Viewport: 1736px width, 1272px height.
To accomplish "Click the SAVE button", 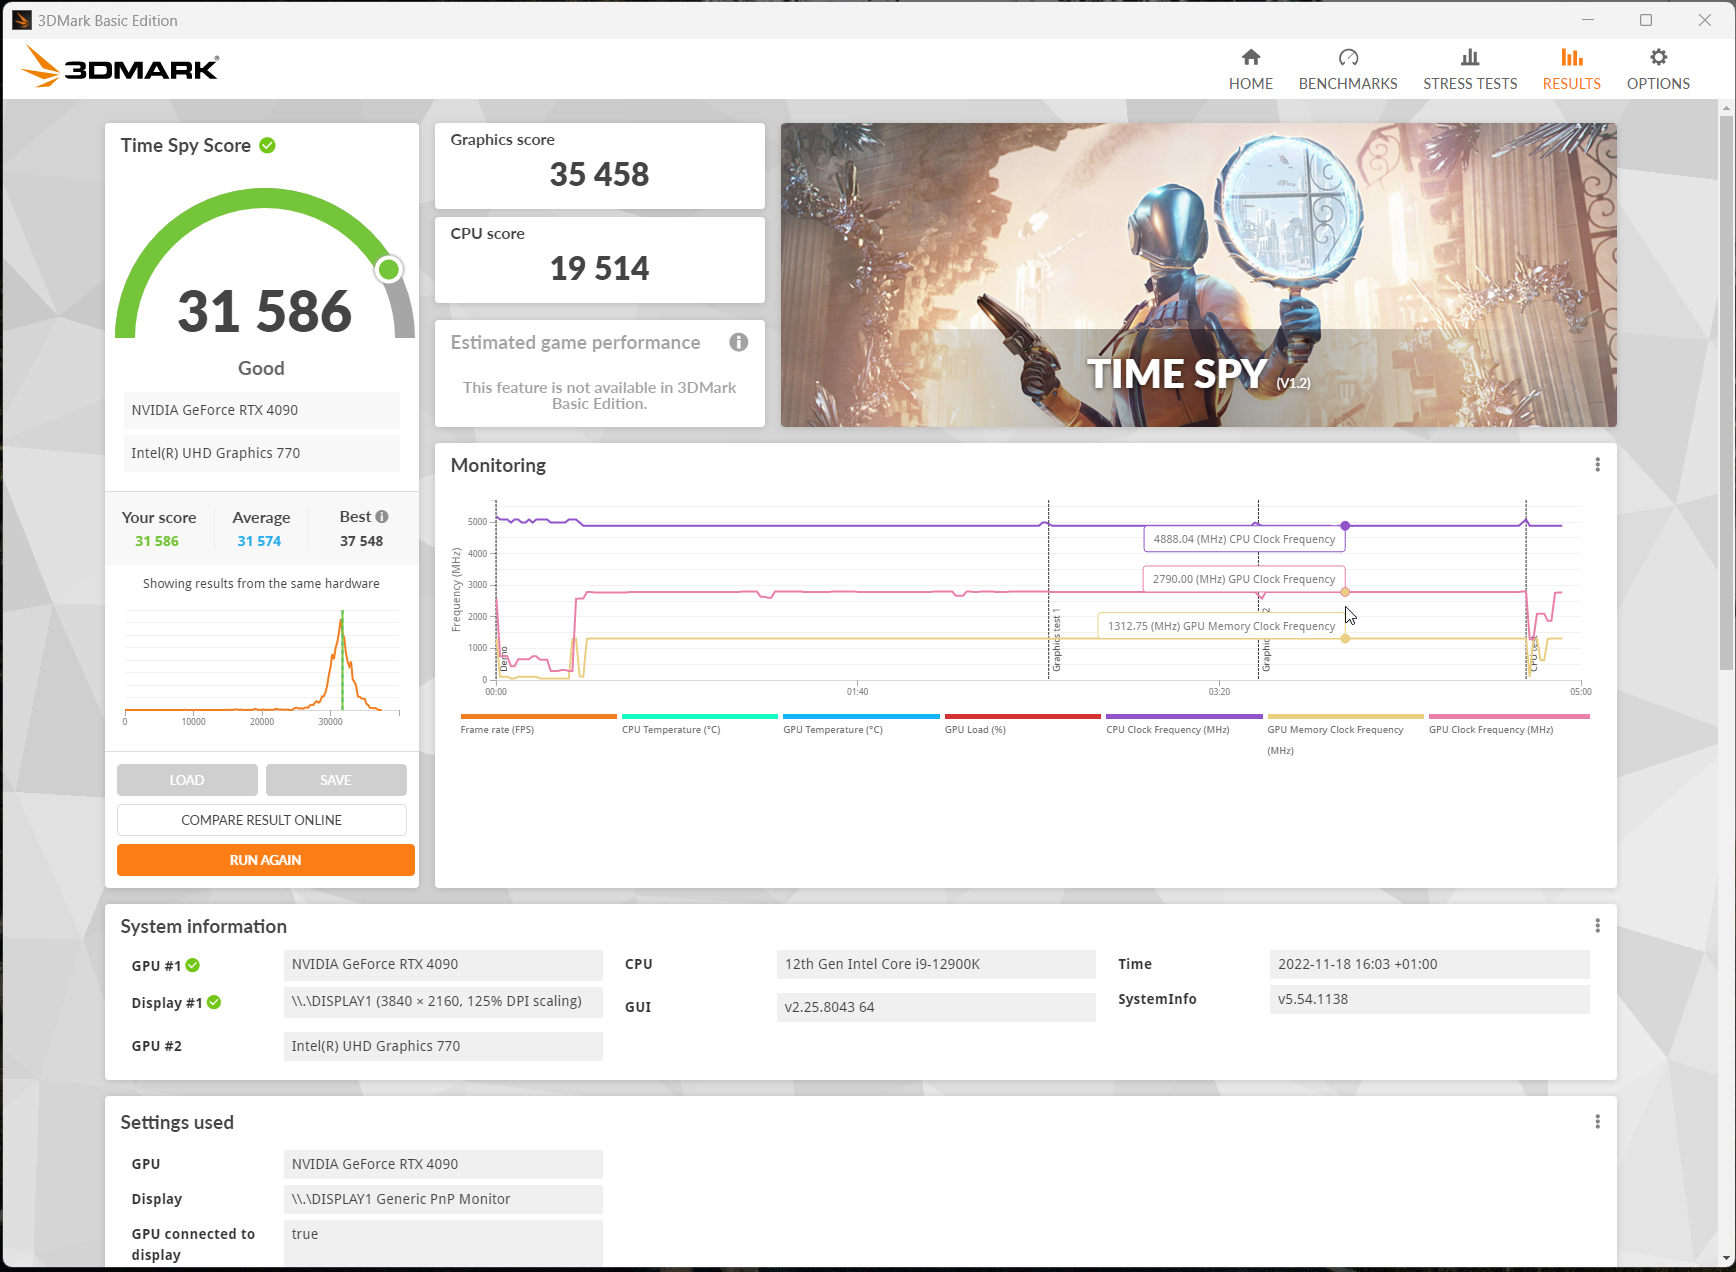I will pyautogui.click(x=336, y=780).
